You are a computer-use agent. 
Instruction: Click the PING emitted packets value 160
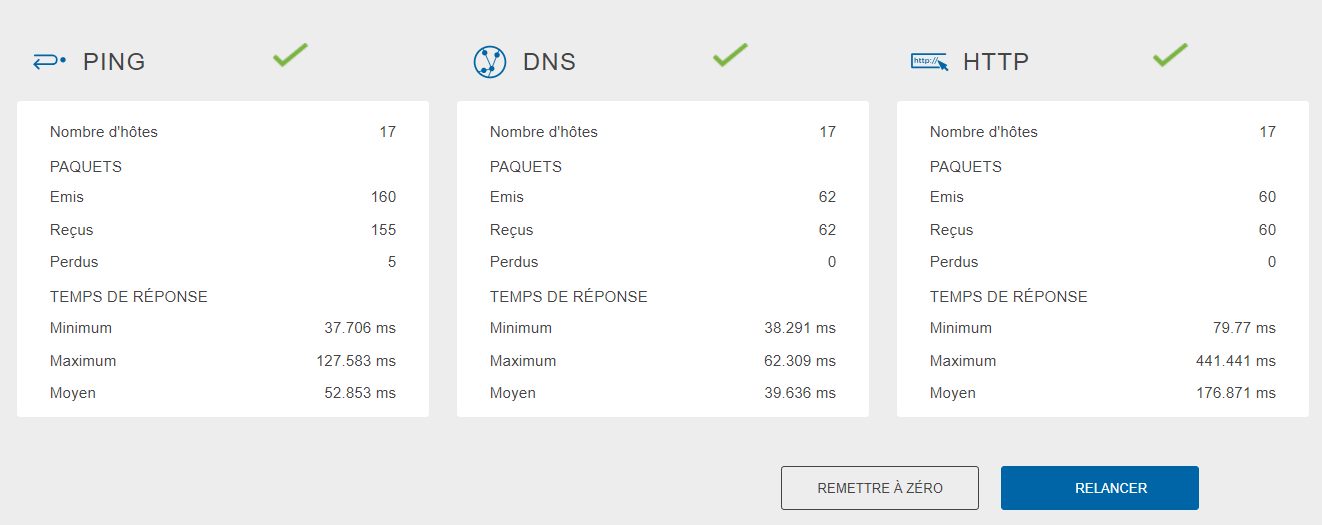[384, 197]
